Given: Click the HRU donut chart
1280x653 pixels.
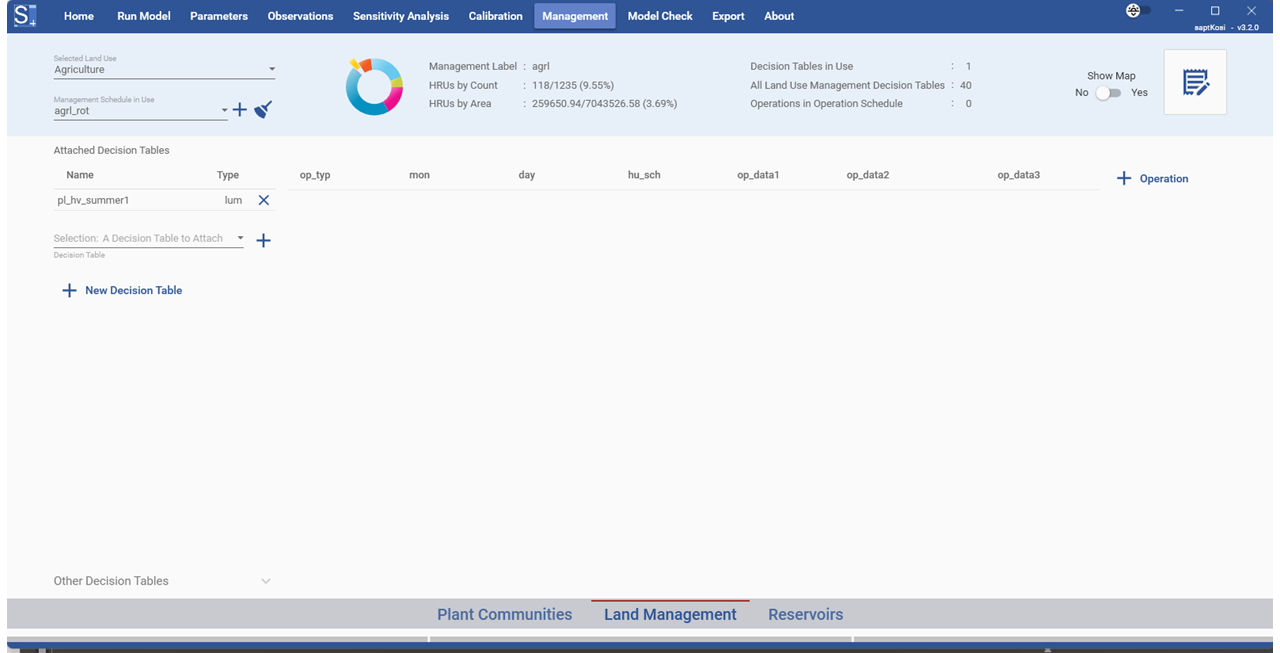Looking at the screenshot, I should 374,87.
